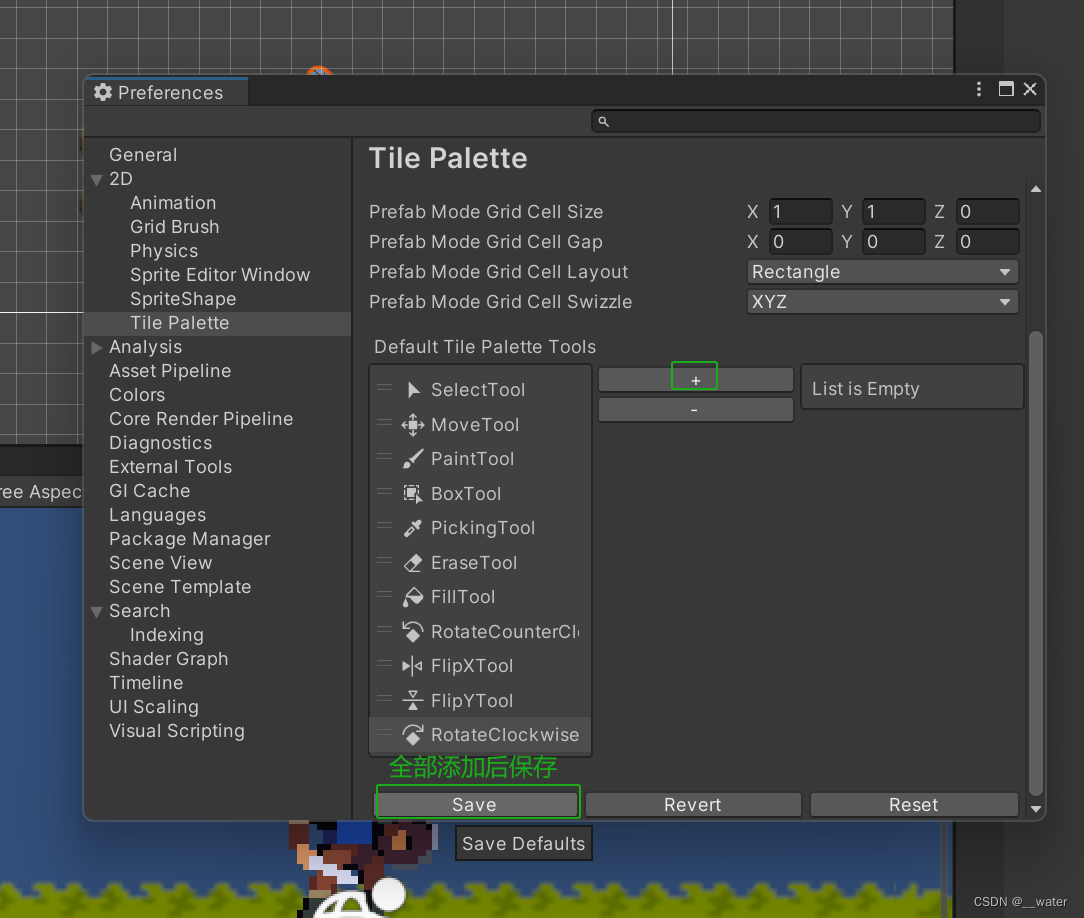Edit Grid Cell Size X field

pos(801,212)
